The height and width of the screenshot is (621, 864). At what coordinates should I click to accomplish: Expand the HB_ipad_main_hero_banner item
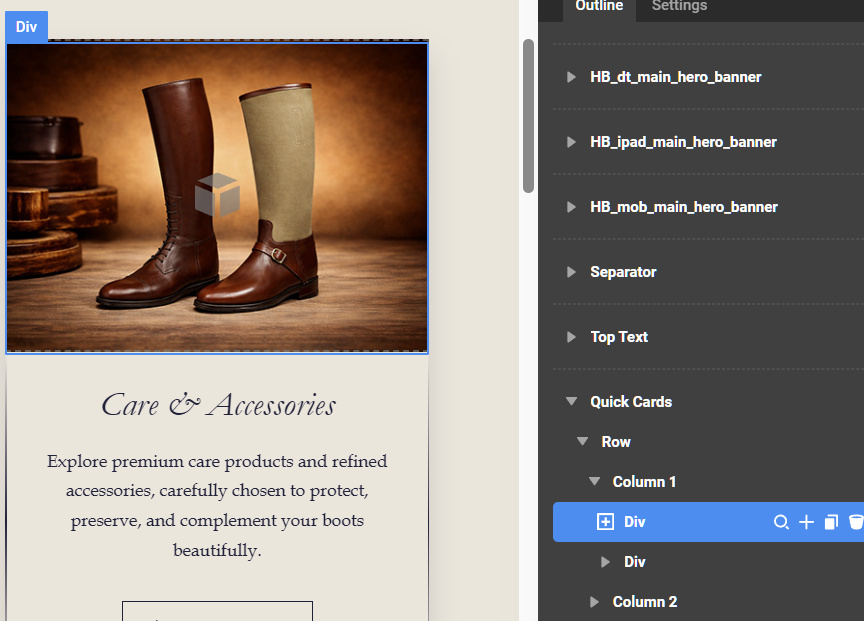point(571,142)
